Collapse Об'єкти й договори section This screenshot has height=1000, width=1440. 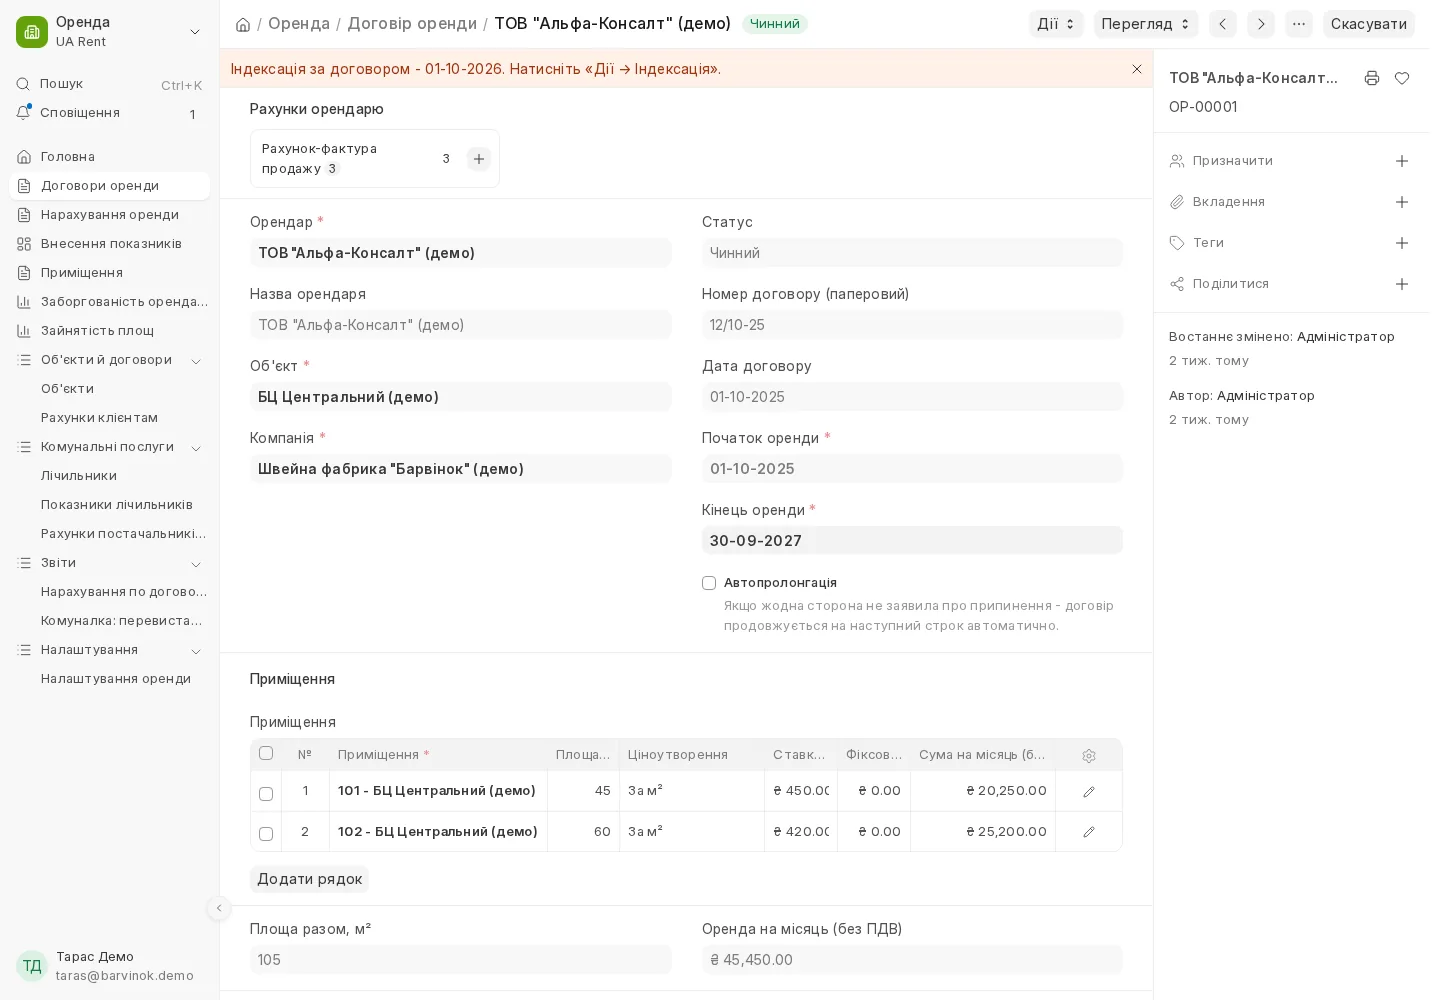click(x=196, y=361)
